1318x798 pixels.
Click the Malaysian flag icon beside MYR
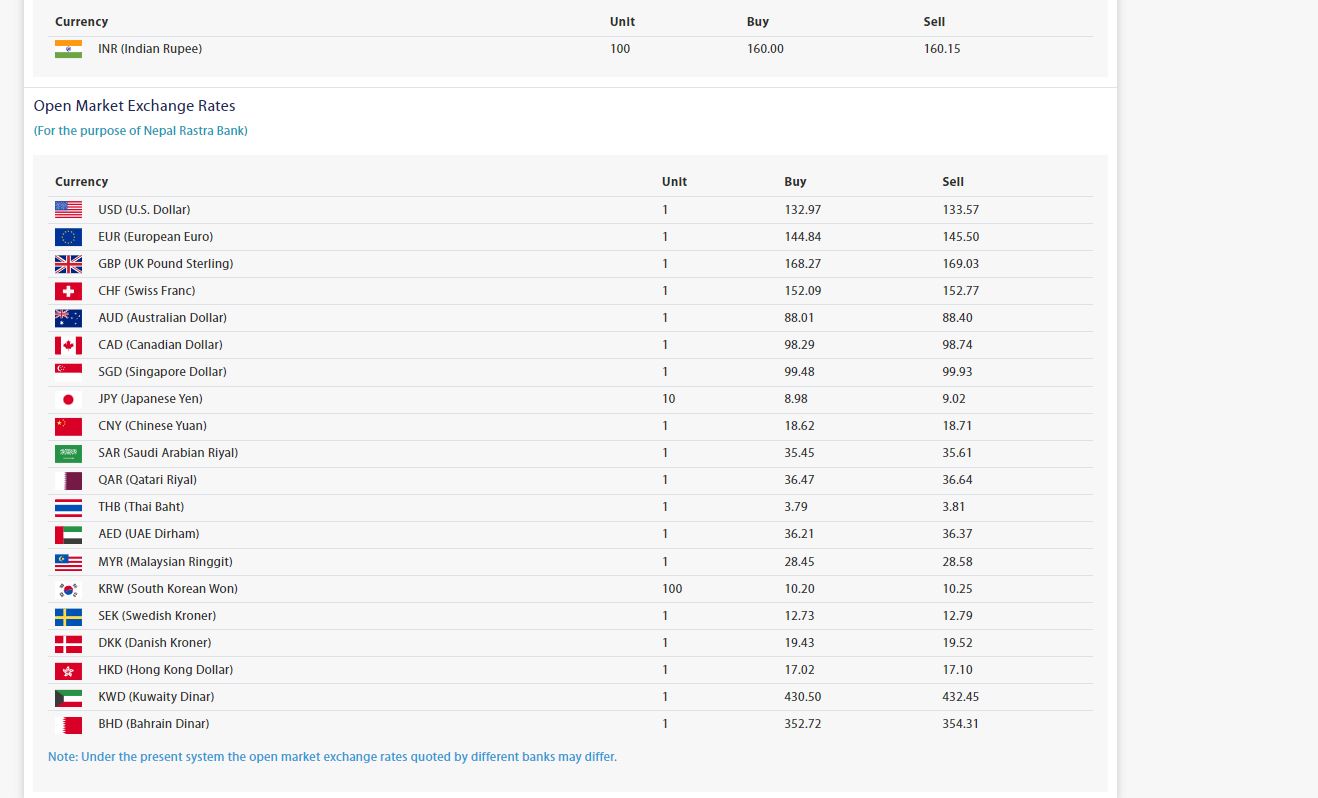(68, 562)
